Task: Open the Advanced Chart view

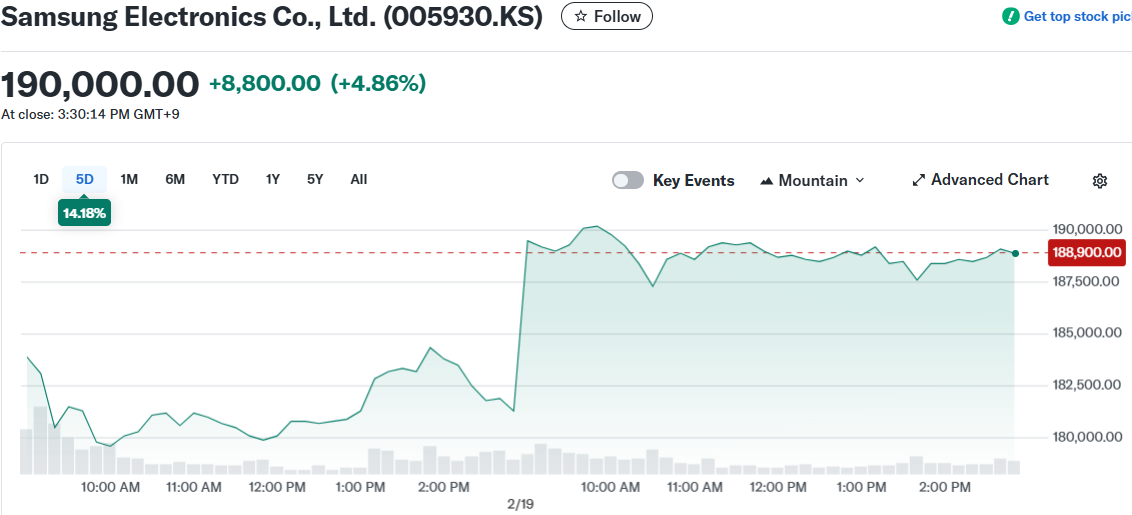Action: click(x=989, y=180)
